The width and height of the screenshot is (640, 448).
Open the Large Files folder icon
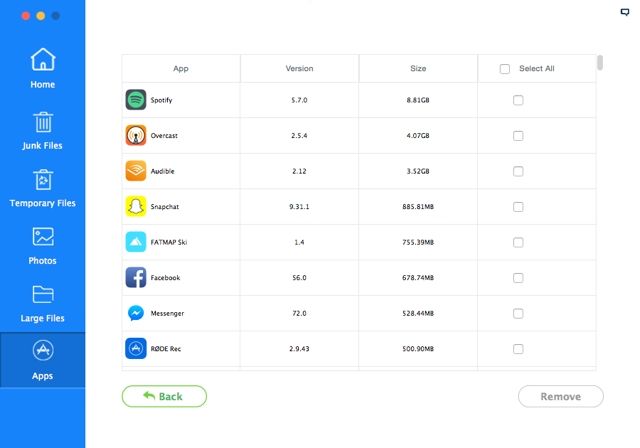click(43, 294)
